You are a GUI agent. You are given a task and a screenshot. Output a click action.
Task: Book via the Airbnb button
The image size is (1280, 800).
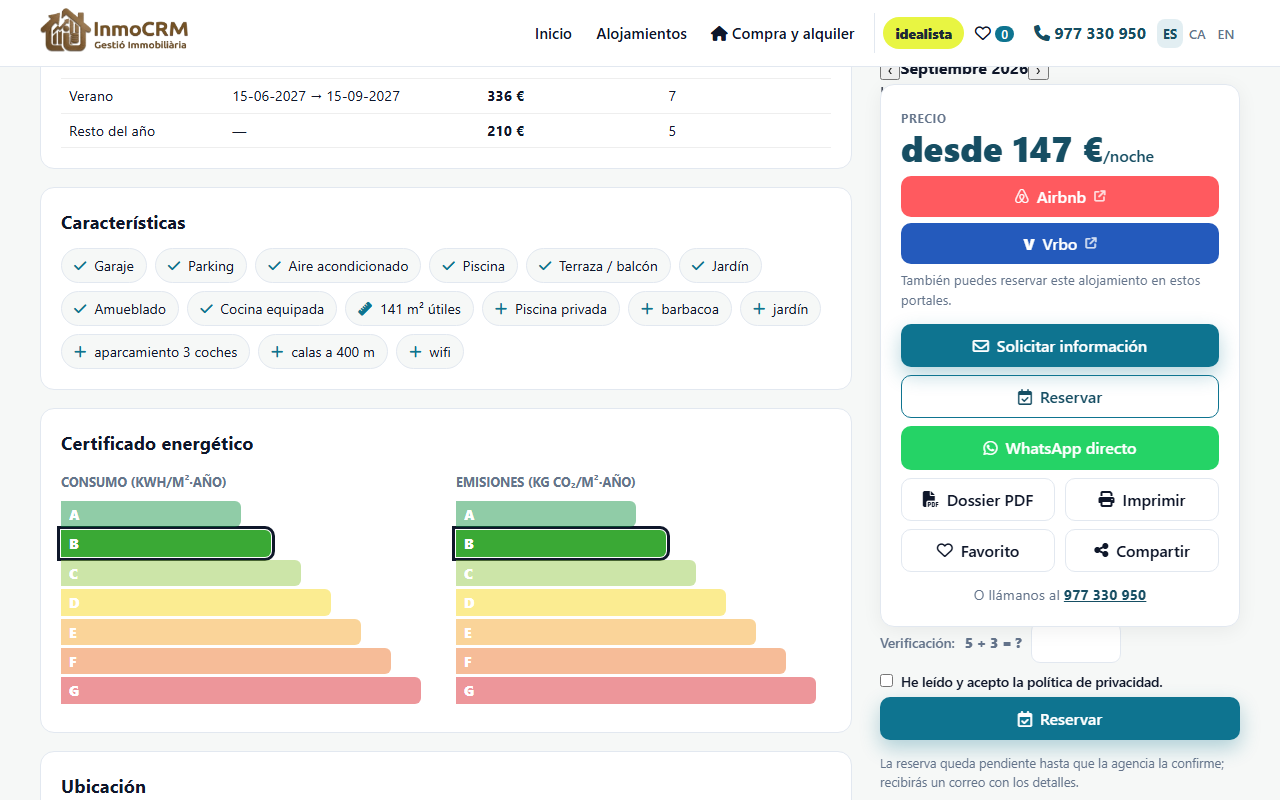[x=1060, y=197]
